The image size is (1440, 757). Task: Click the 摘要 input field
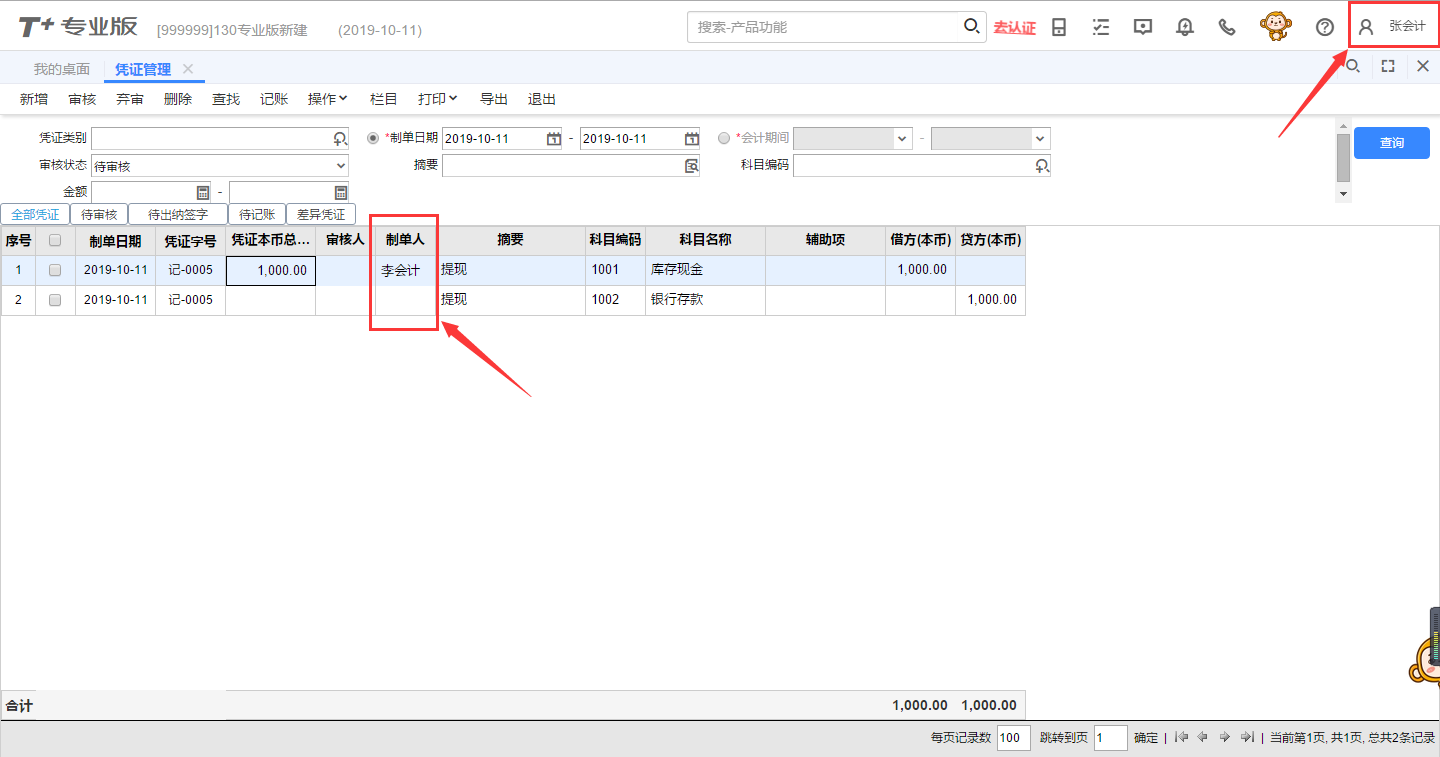[562, 166]
